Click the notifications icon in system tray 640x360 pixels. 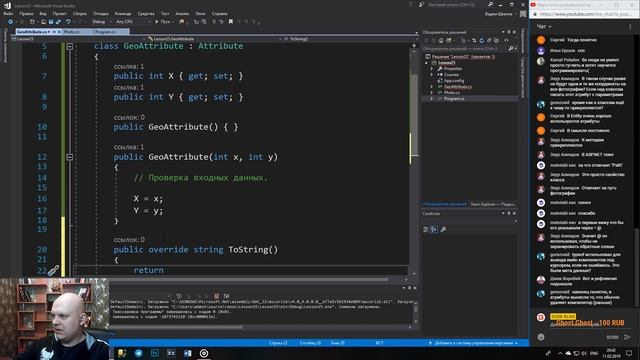[629, 353]
